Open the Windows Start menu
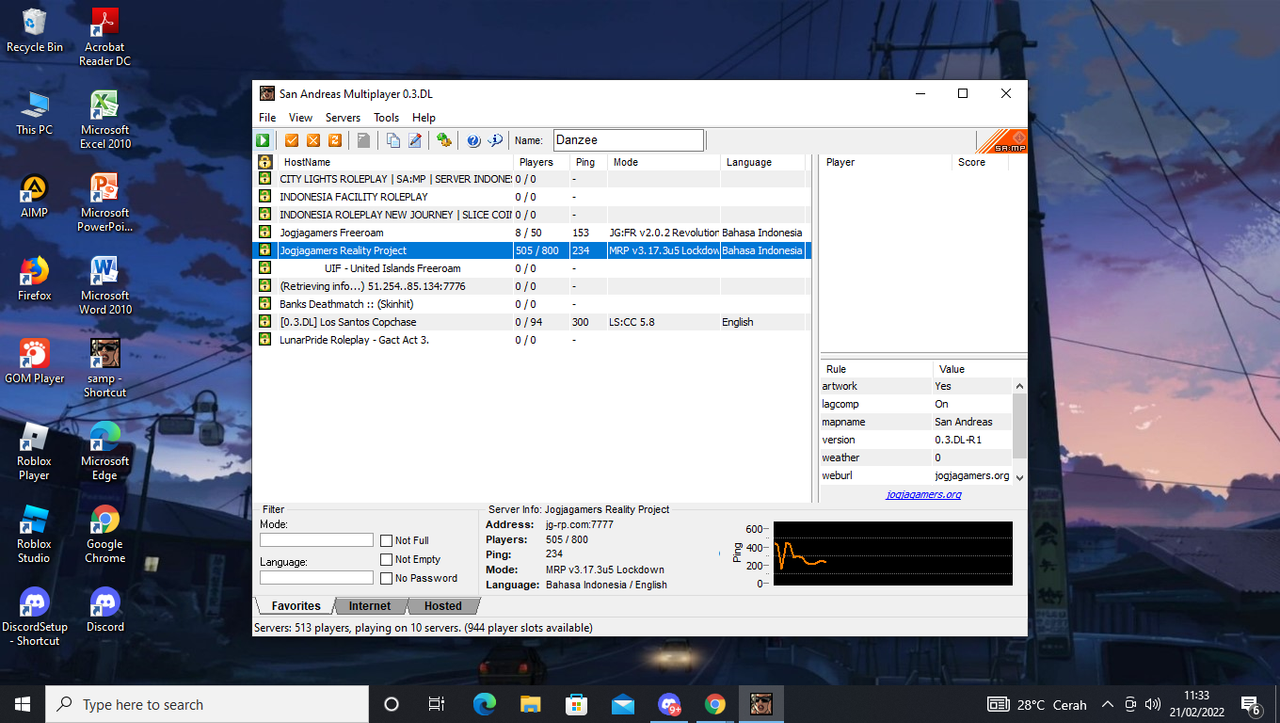1280x723 pixels. pos(22,704)
